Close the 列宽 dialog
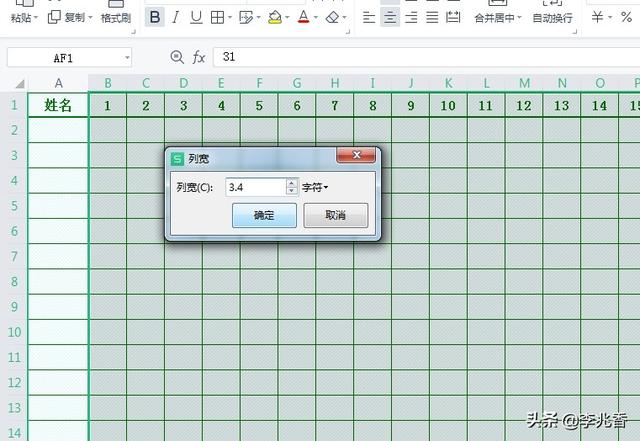 coord(356,155)
